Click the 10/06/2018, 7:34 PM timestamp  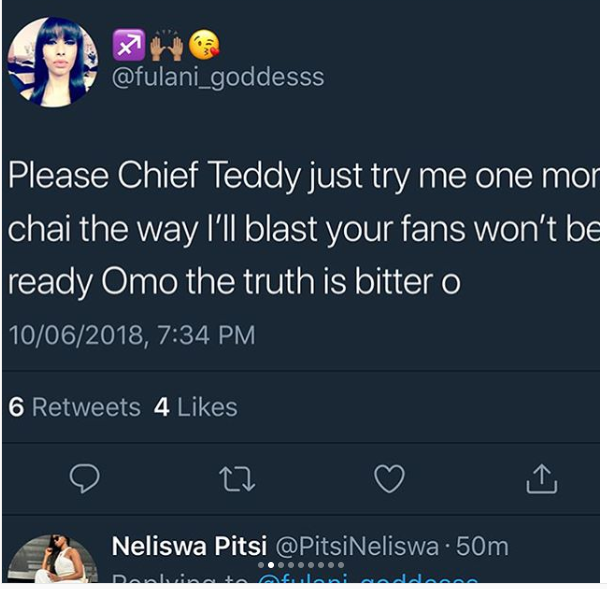click(x=131, y=334)
